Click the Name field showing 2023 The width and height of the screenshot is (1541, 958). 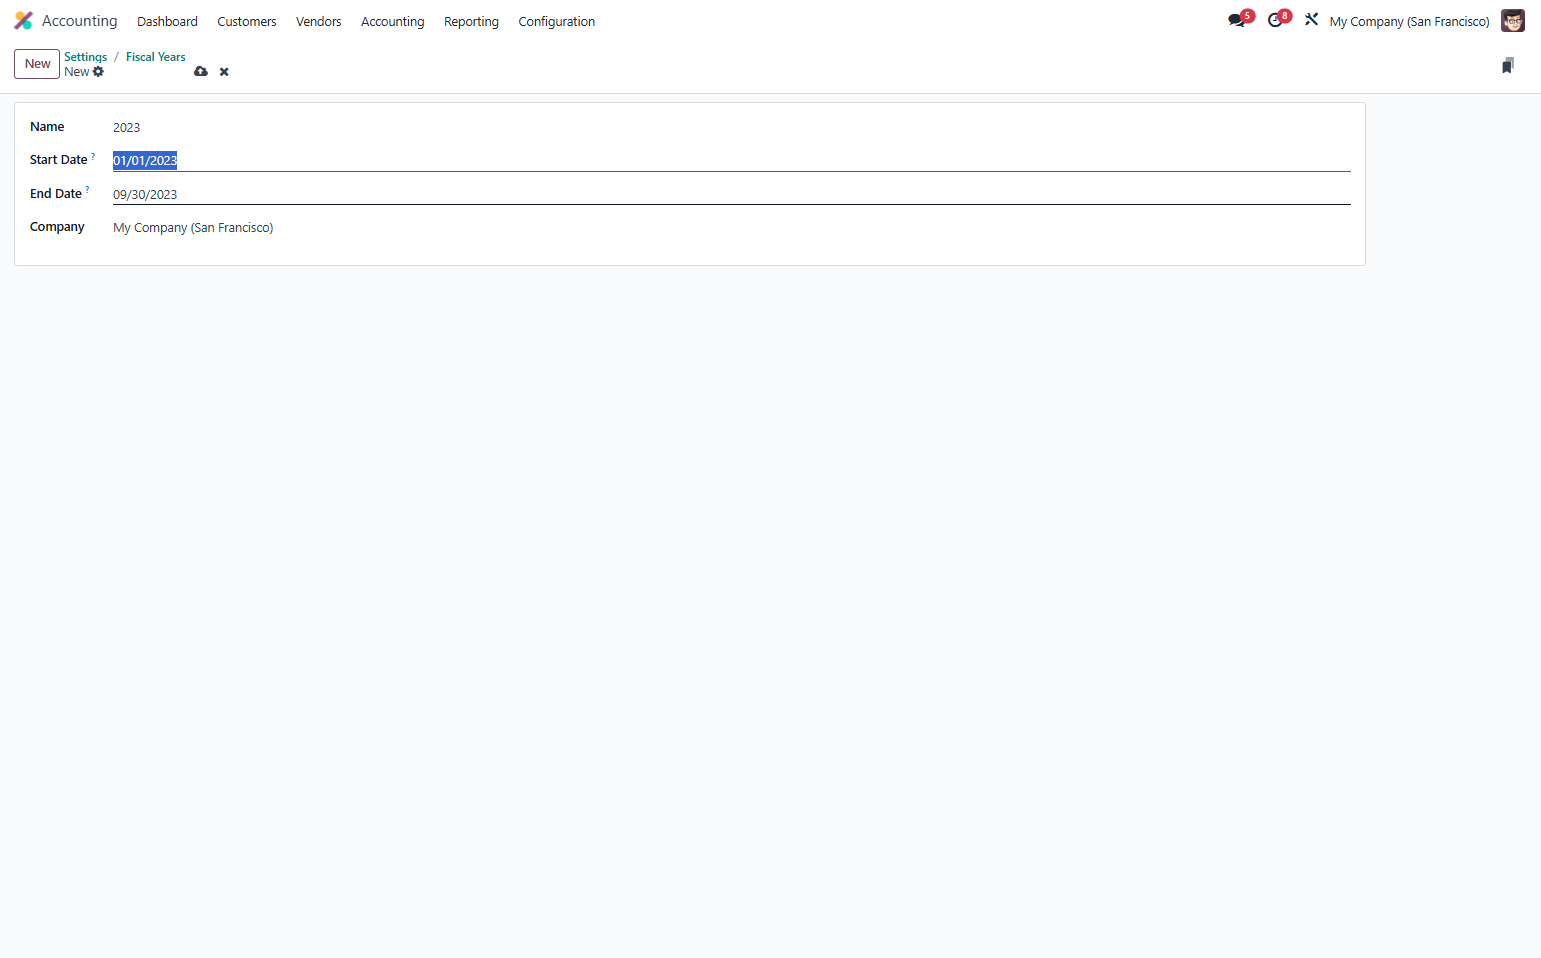click(x=731, y=127)
